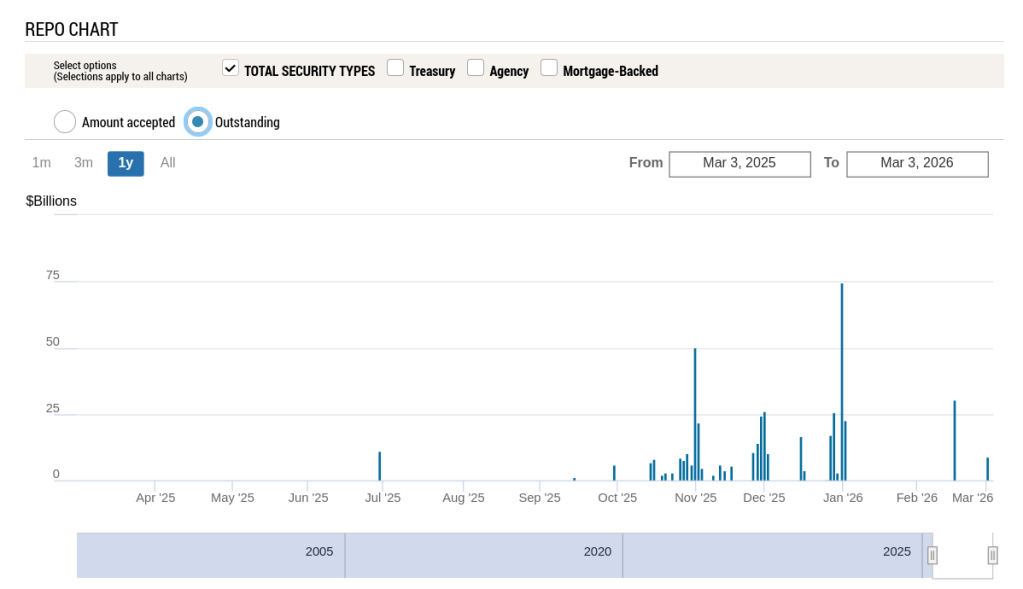Open the To date field
This screenshot has height=589, width=1023.
click(x=917, y=163)
